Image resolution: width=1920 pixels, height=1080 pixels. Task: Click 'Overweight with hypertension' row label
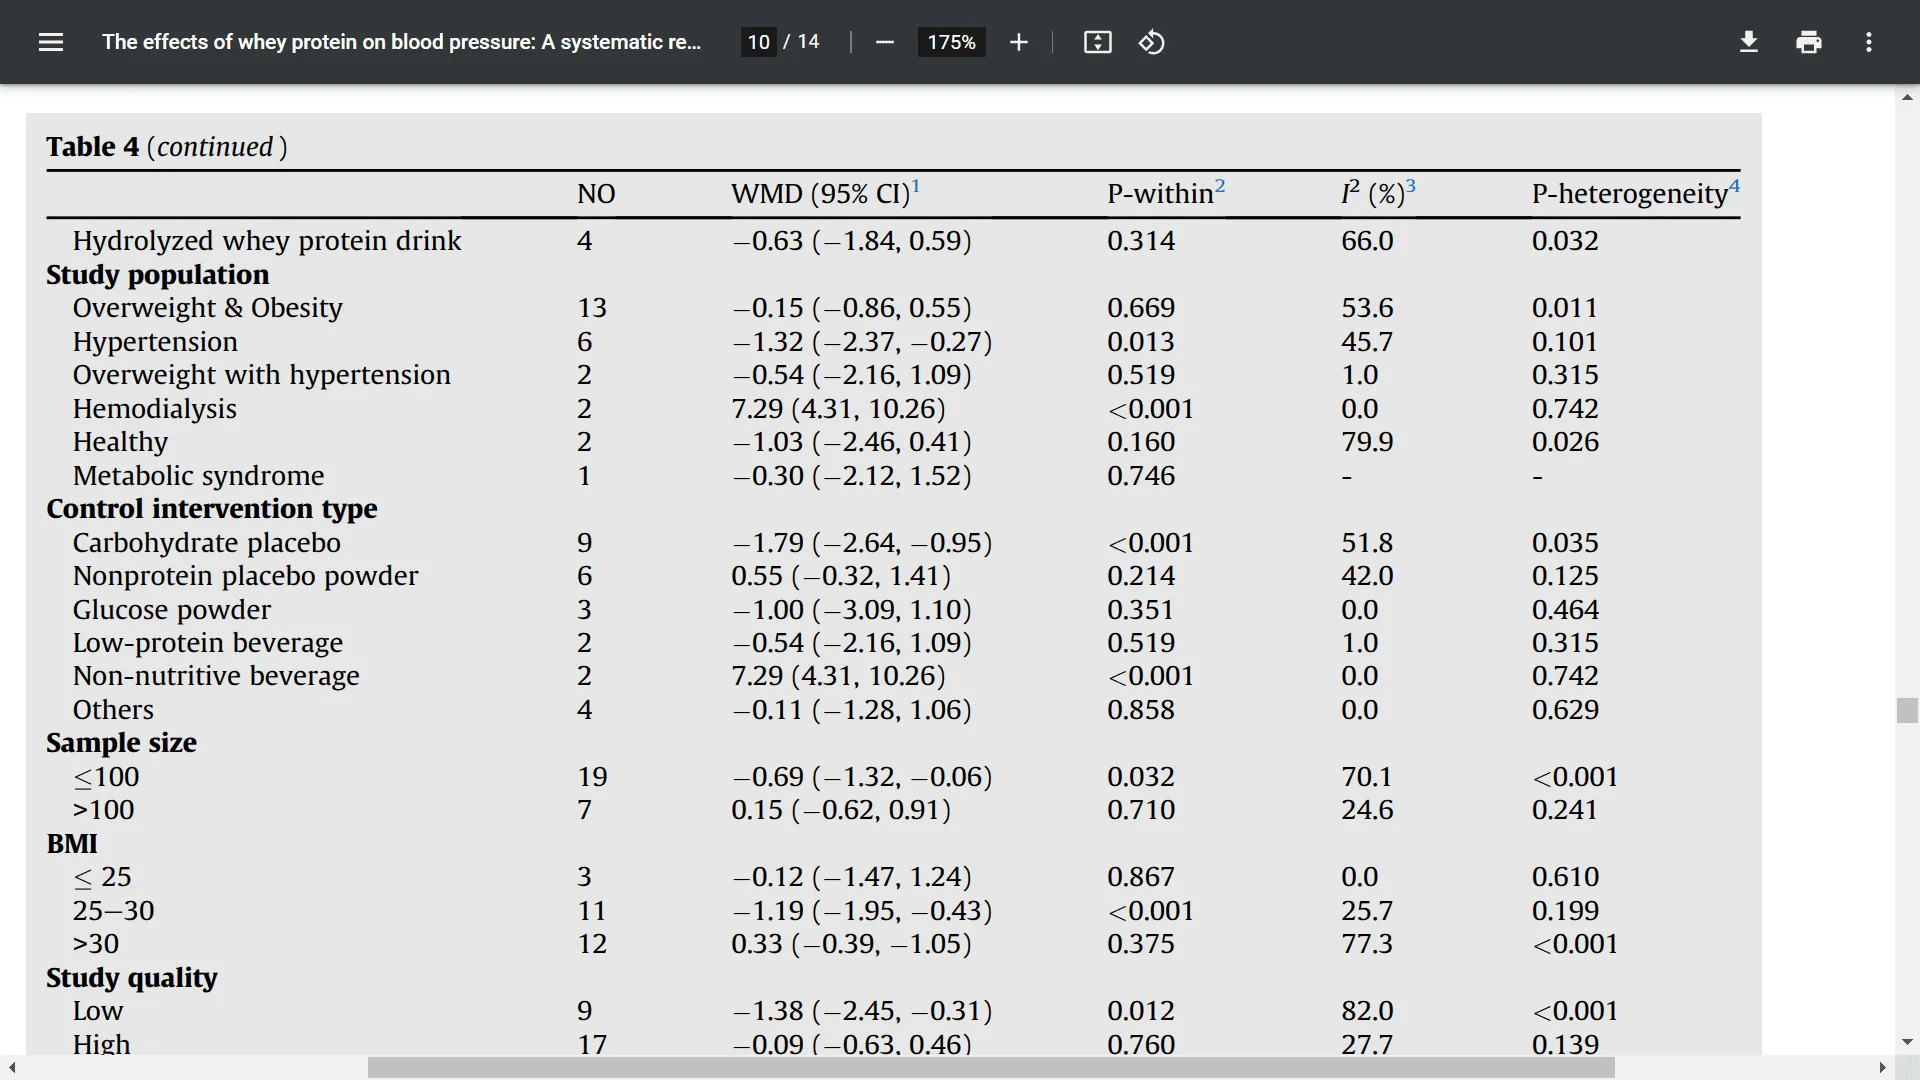tap(261, 375)
